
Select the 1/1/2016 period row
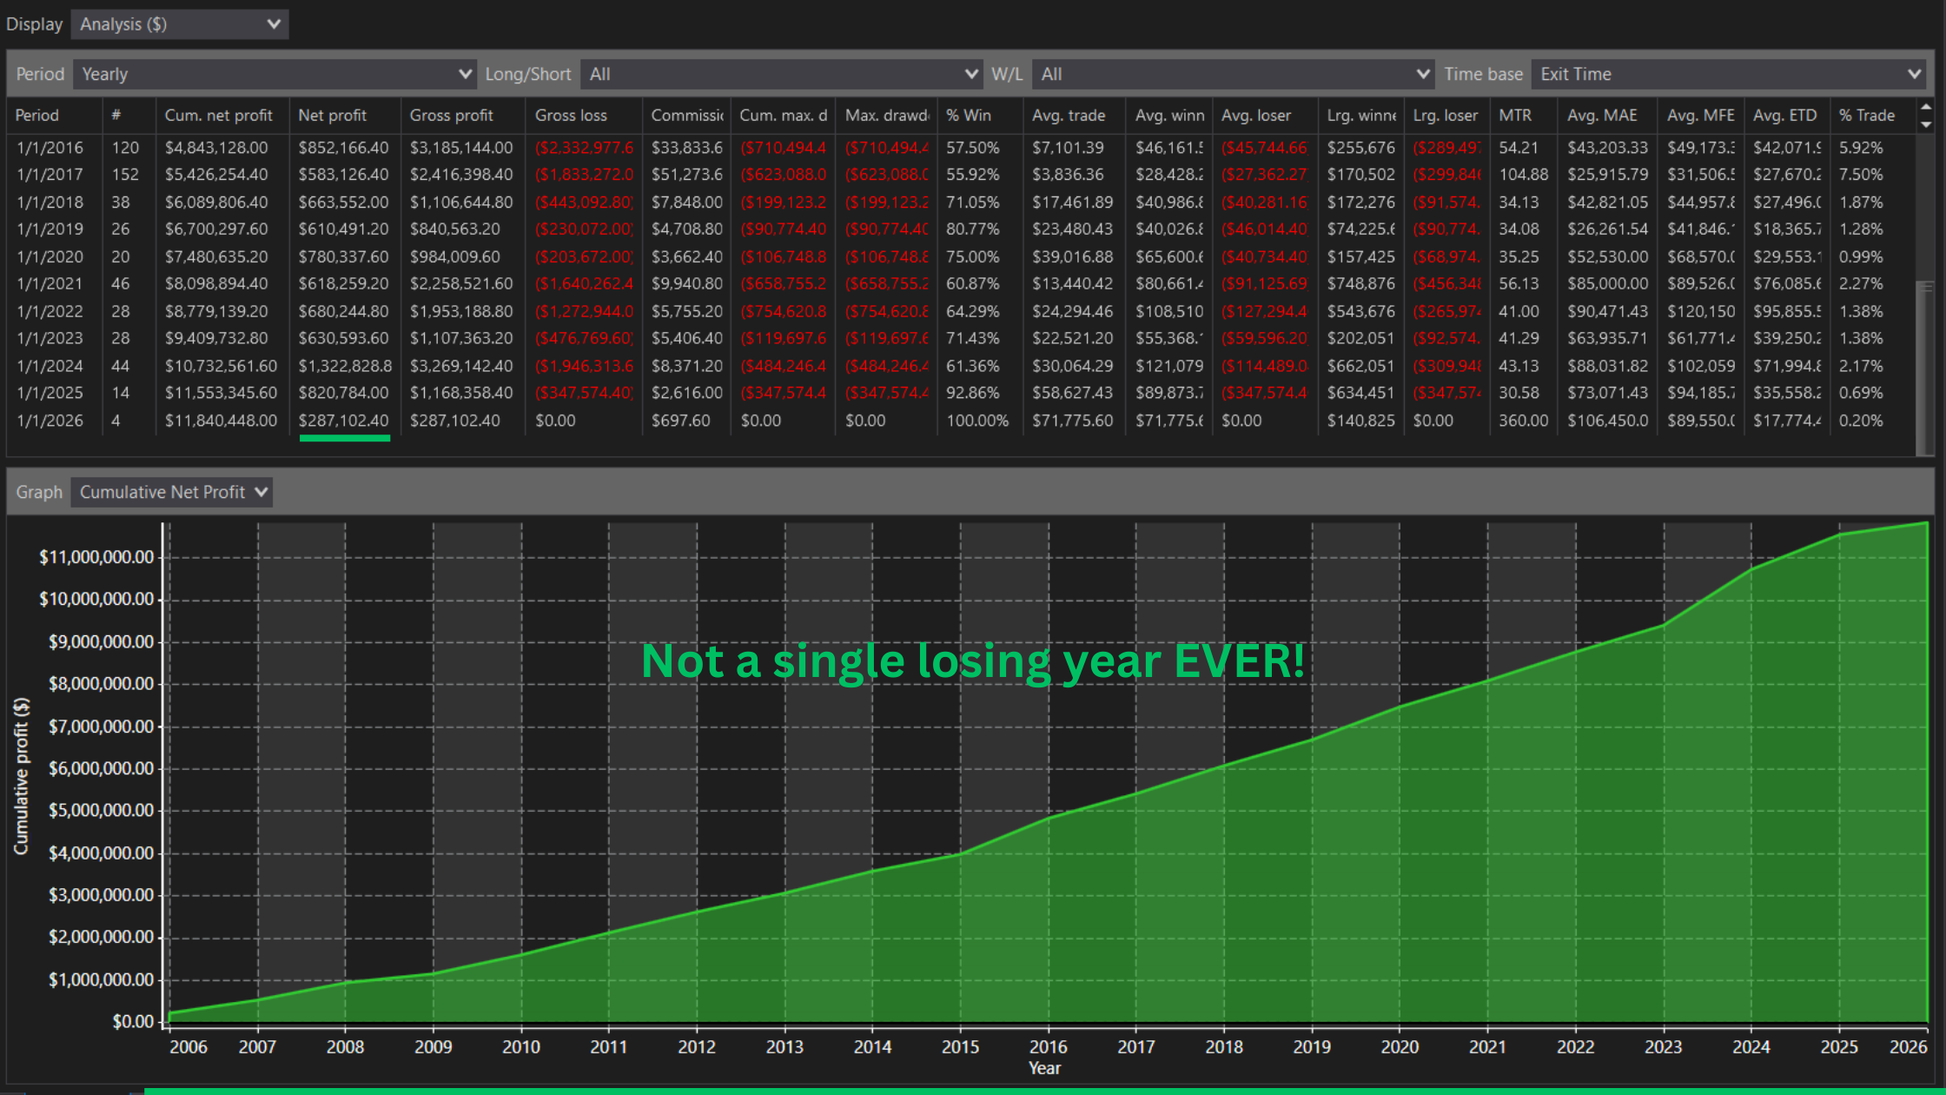(x=50, y=147)
